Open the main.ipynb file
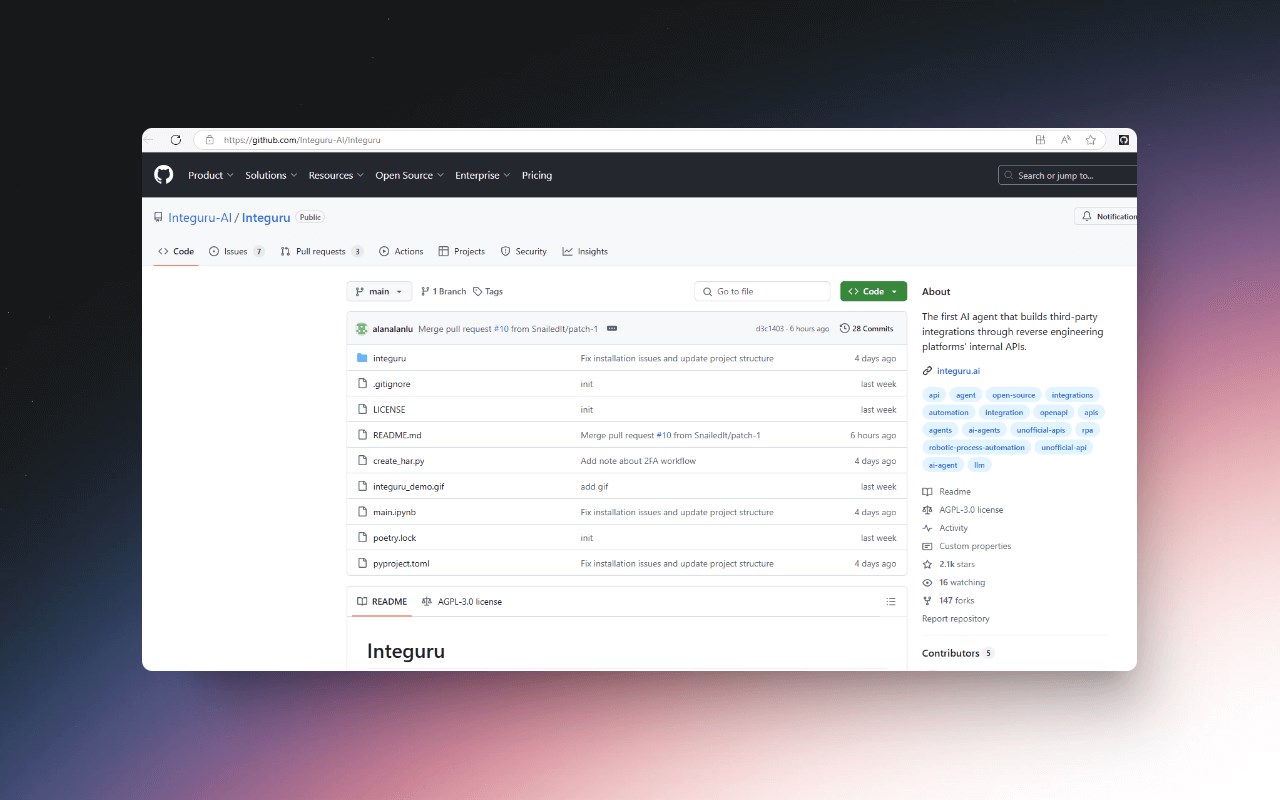The height and width of the screenshot is (800, 1280). (394, 512)
